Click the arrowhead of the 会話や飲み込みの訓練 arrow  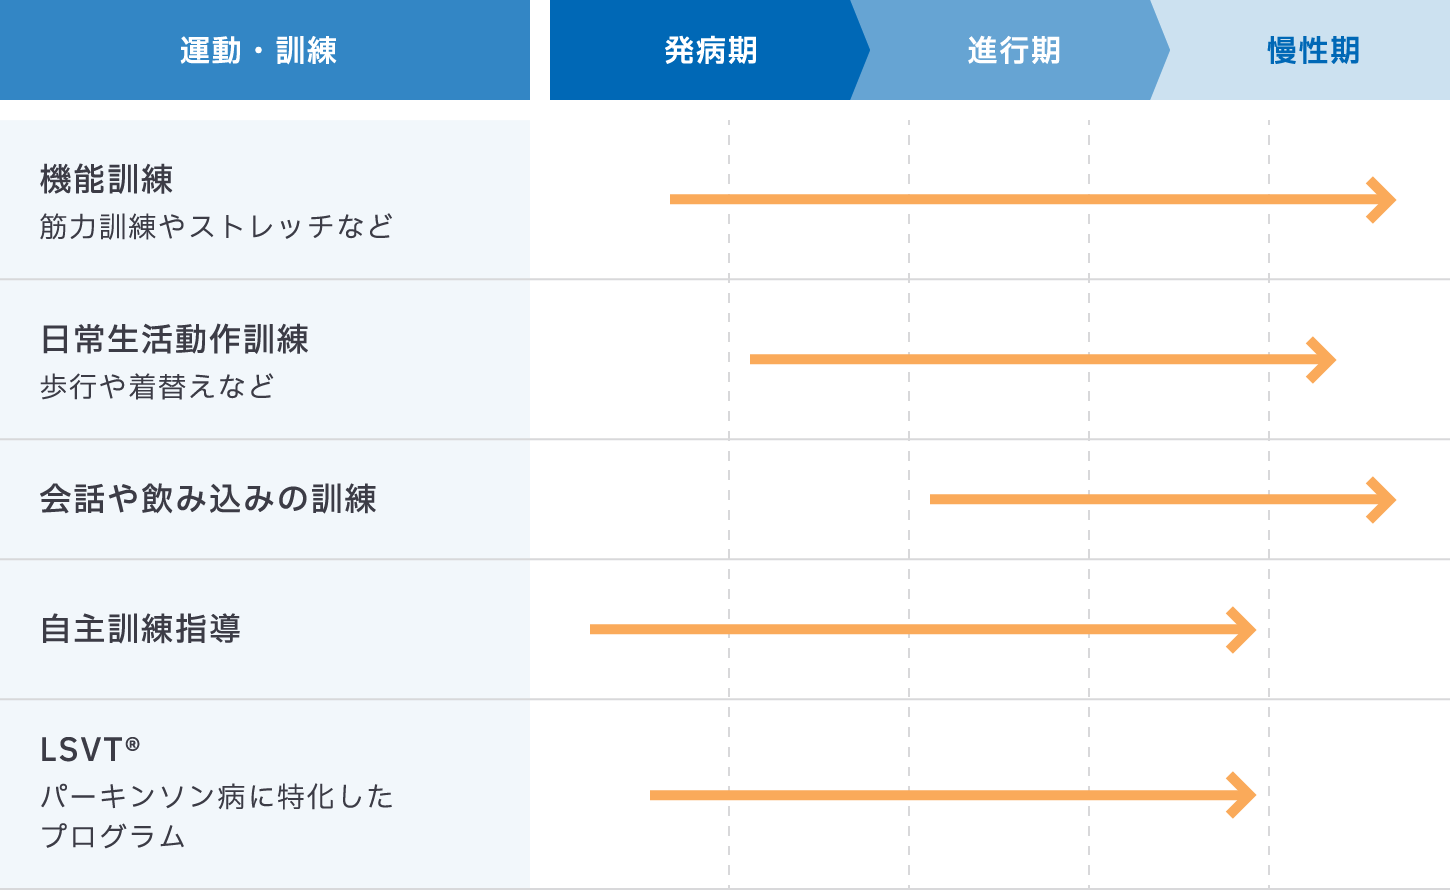coord(1384,499)
